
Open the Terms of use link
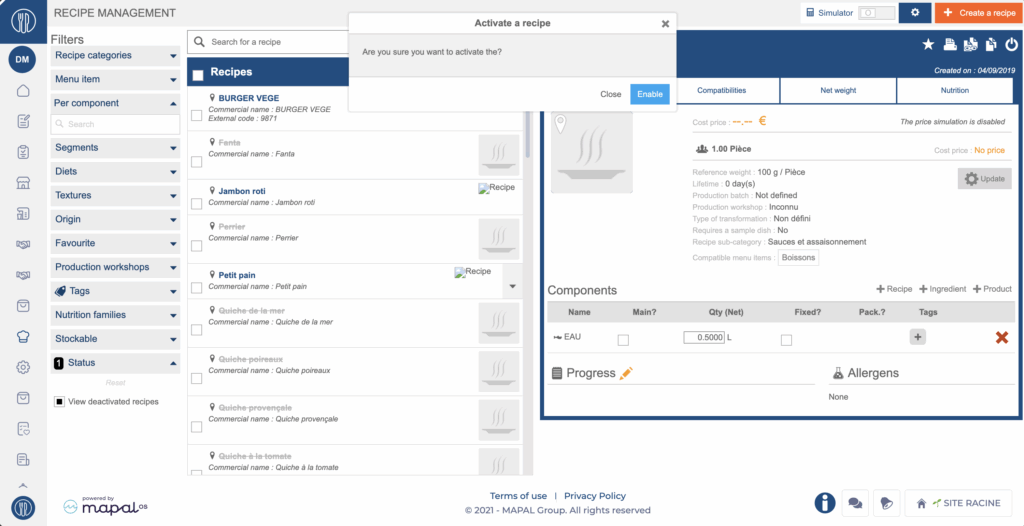[x=519, y=496]
